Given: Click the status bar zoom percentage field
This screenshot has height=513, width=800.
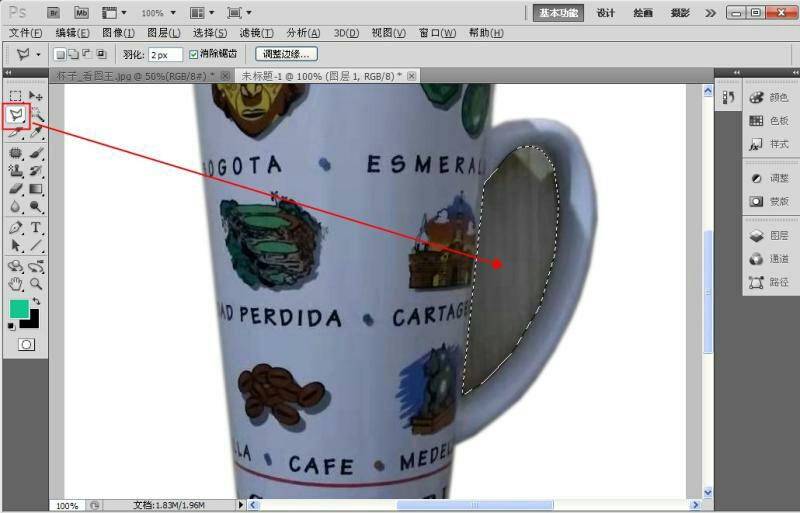Looking at the screenshot, I should pos(67,505).
